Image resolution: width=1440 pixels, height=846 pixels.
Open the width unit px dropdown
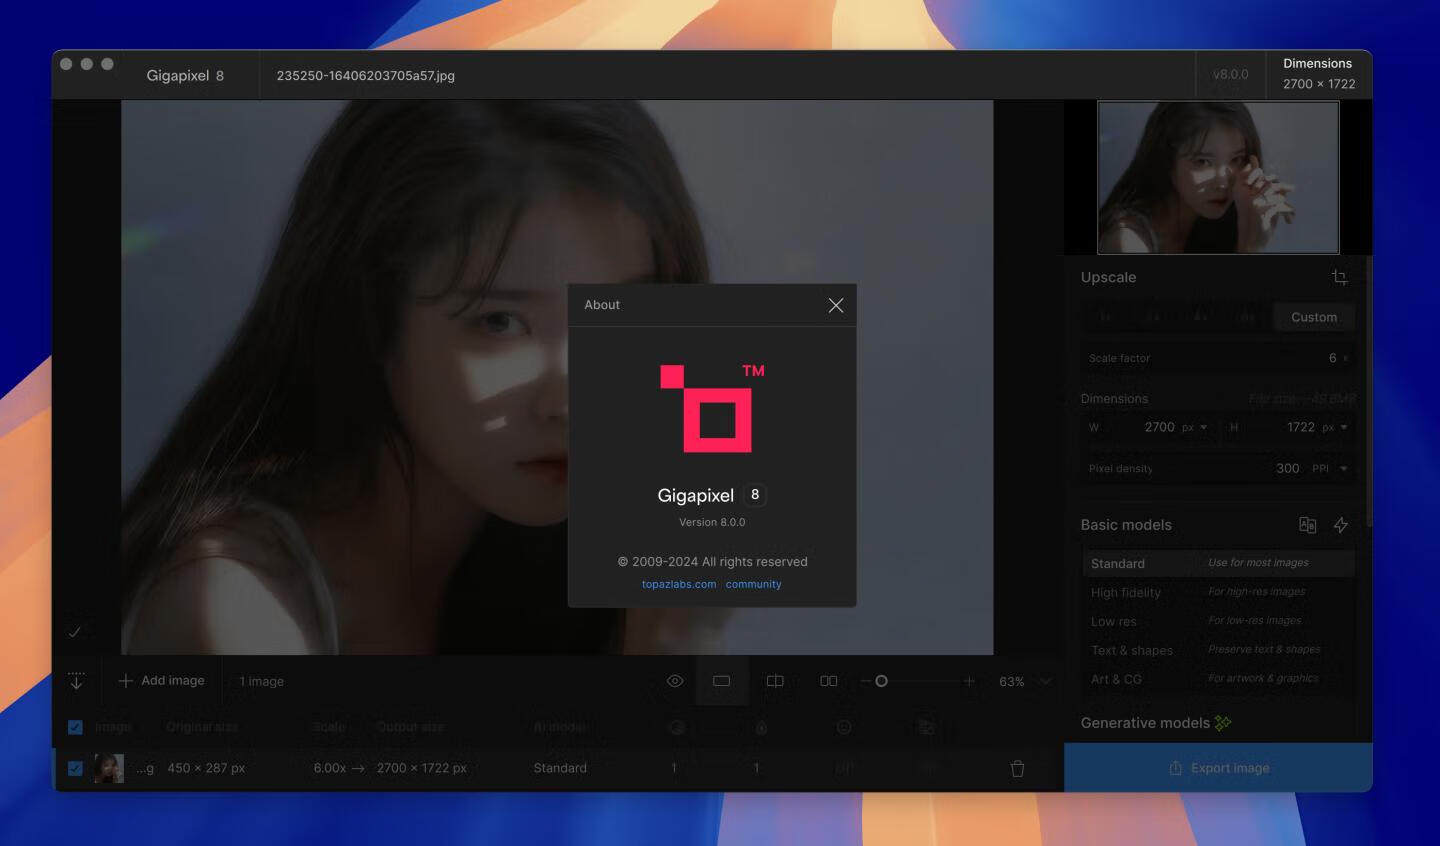tap(1196, 427)
